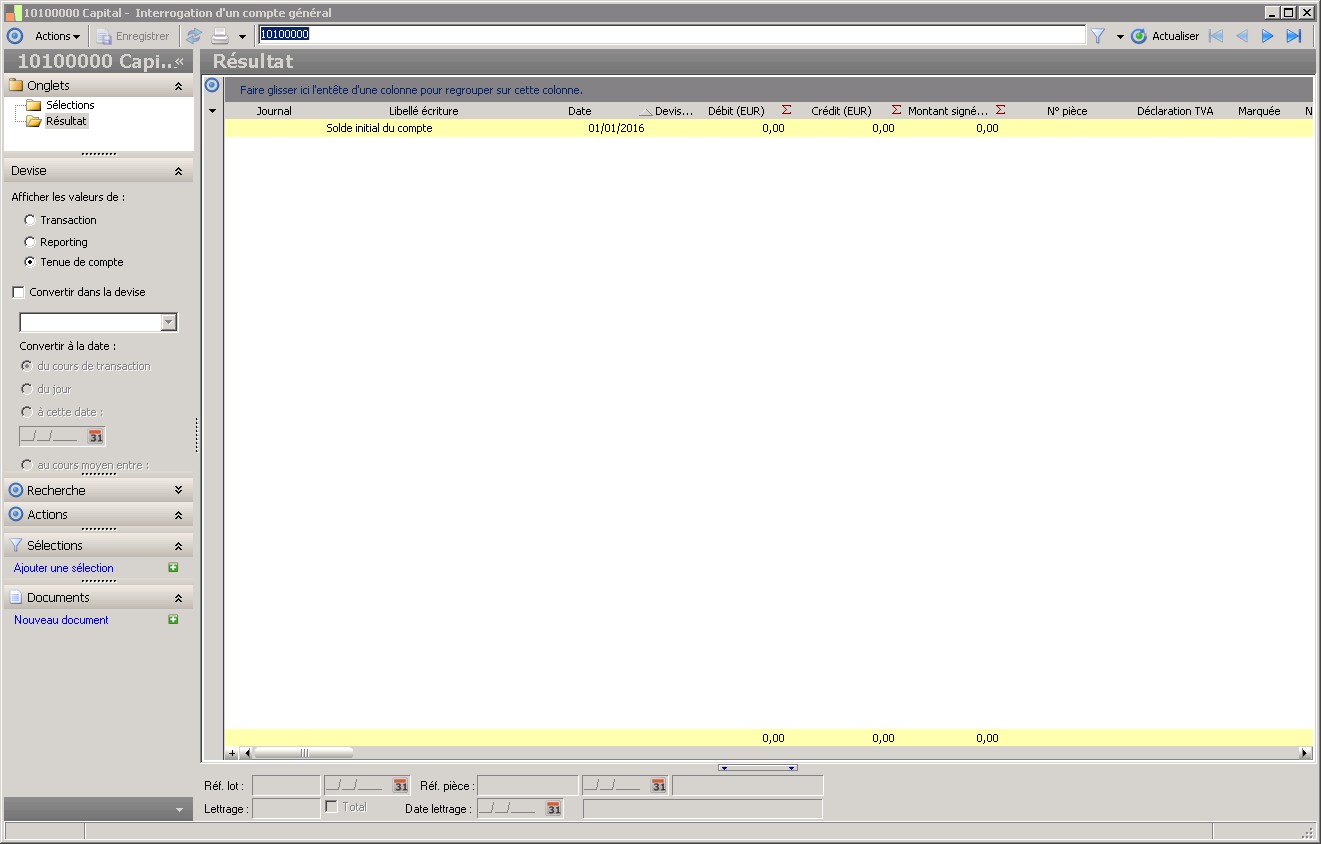Image resolution: width=1321 pixels, height=844 pixels.
Task: Click the Actualiser button
Action: tap(1165, 36)
